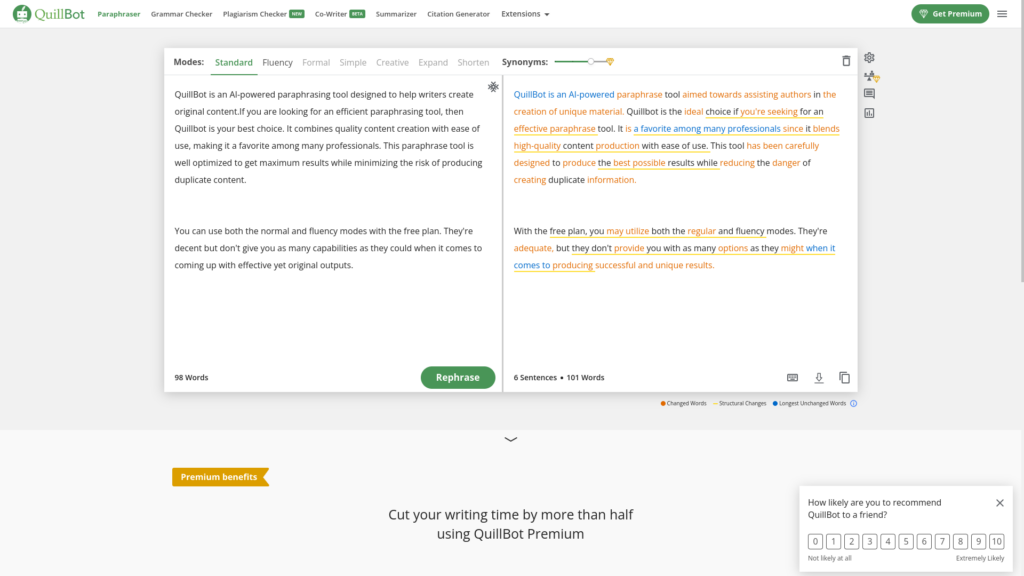The width and height of the screenshot is (1024, 576).
Task: Expand the section with the down chevron
Action: (511, 440)
